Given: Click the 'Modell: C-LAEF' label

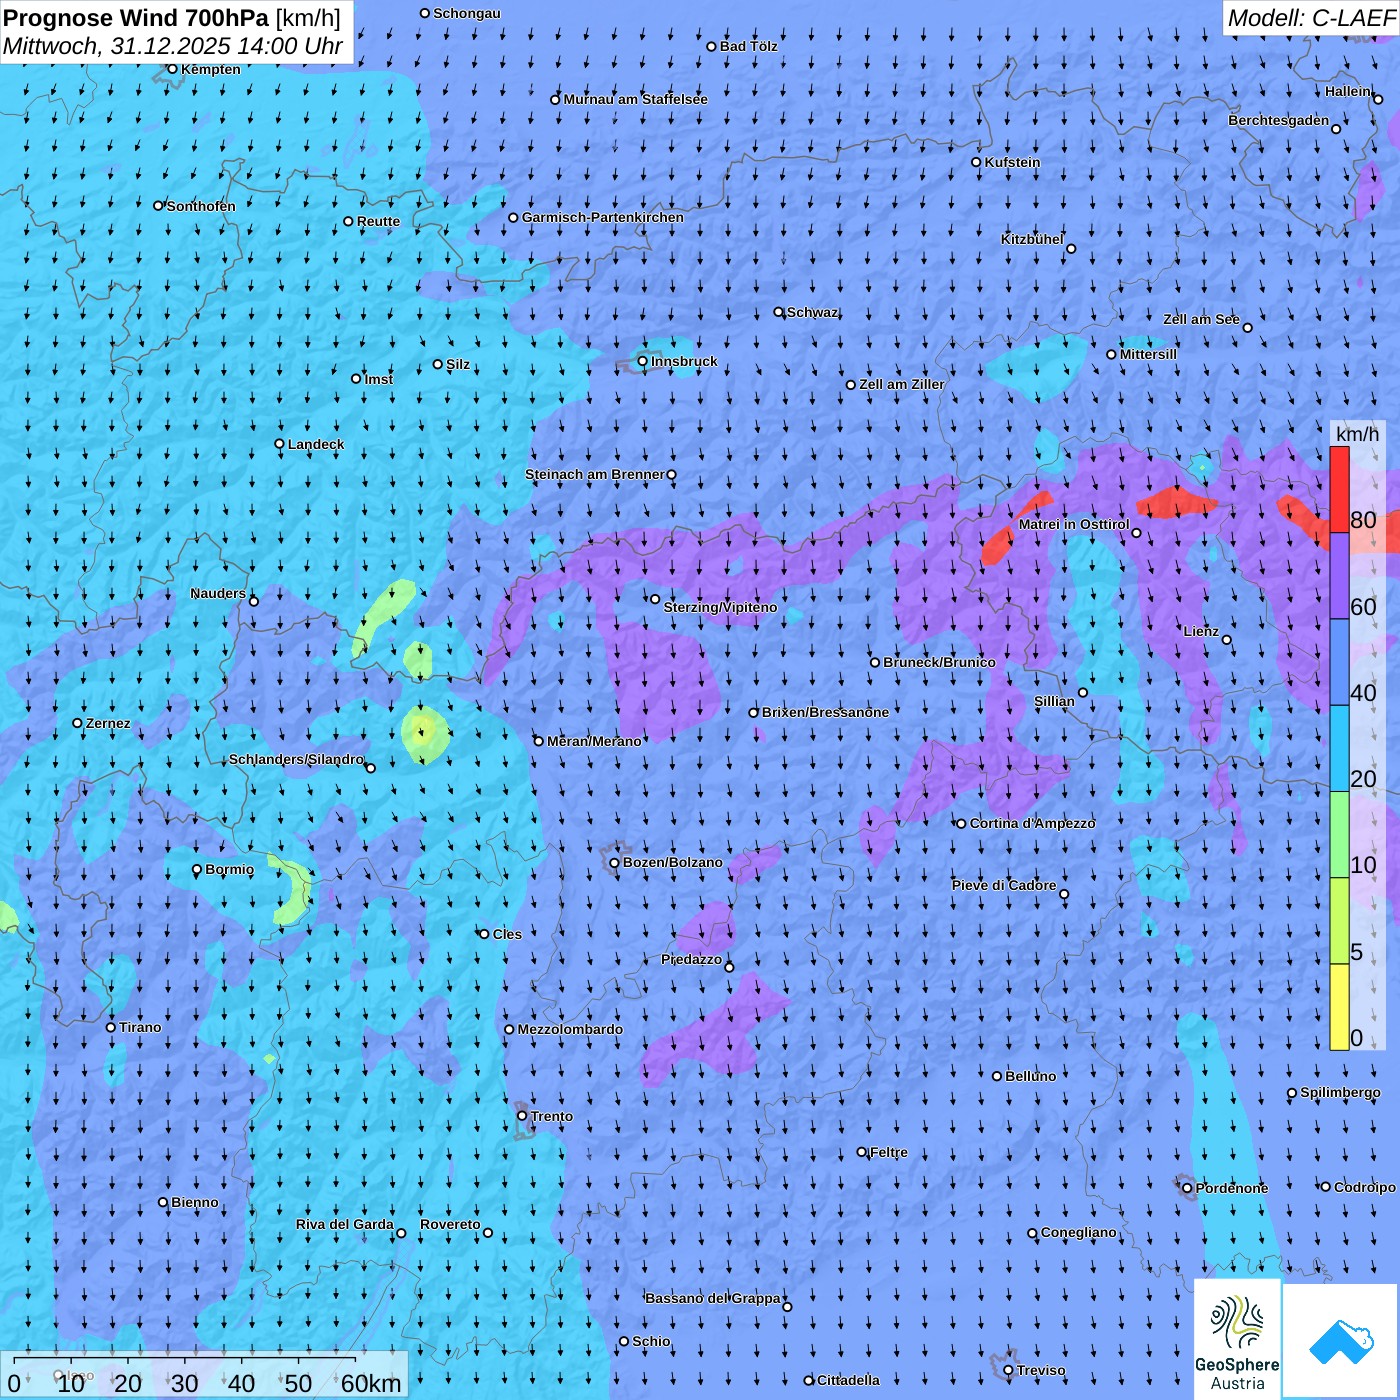Looking at the screenshot, I should click(1310, 18).
